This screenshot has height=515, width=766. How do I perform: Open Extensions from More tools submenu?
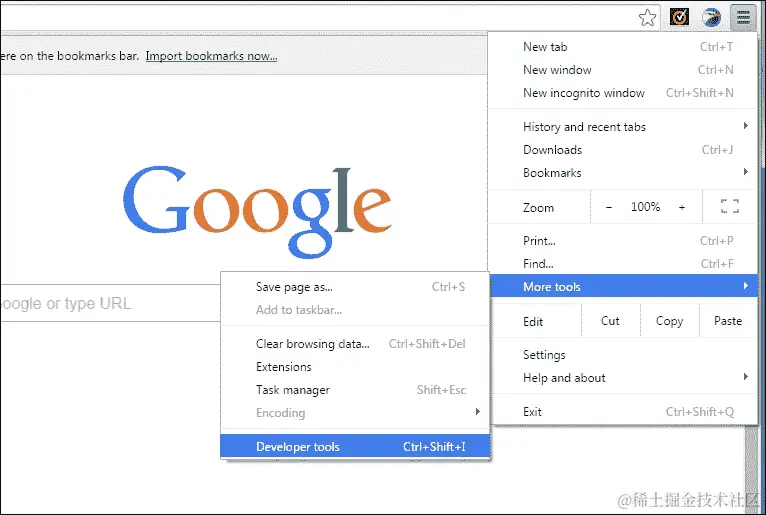355,367
